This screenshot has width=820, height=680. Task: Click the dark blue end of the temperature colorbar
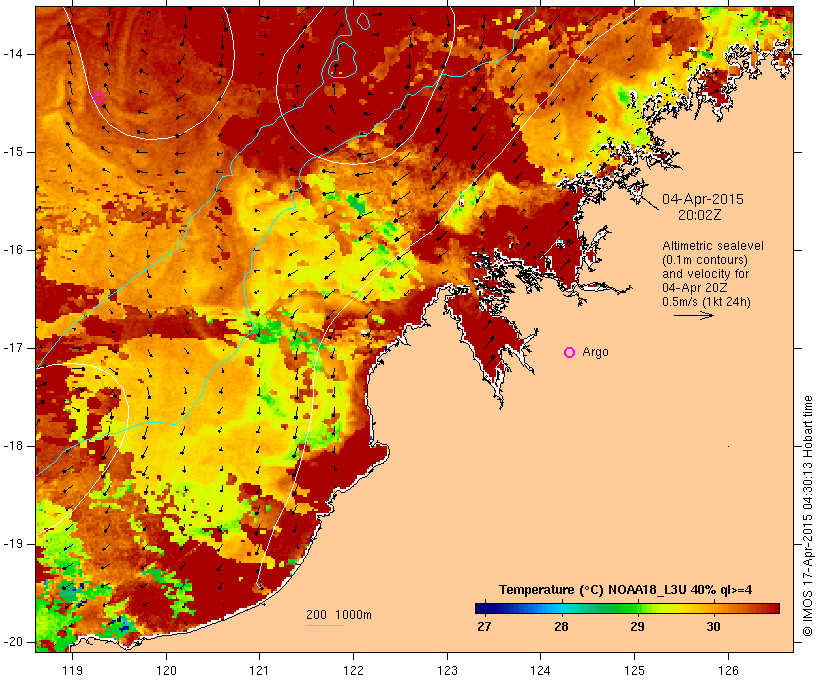(484, 608)
